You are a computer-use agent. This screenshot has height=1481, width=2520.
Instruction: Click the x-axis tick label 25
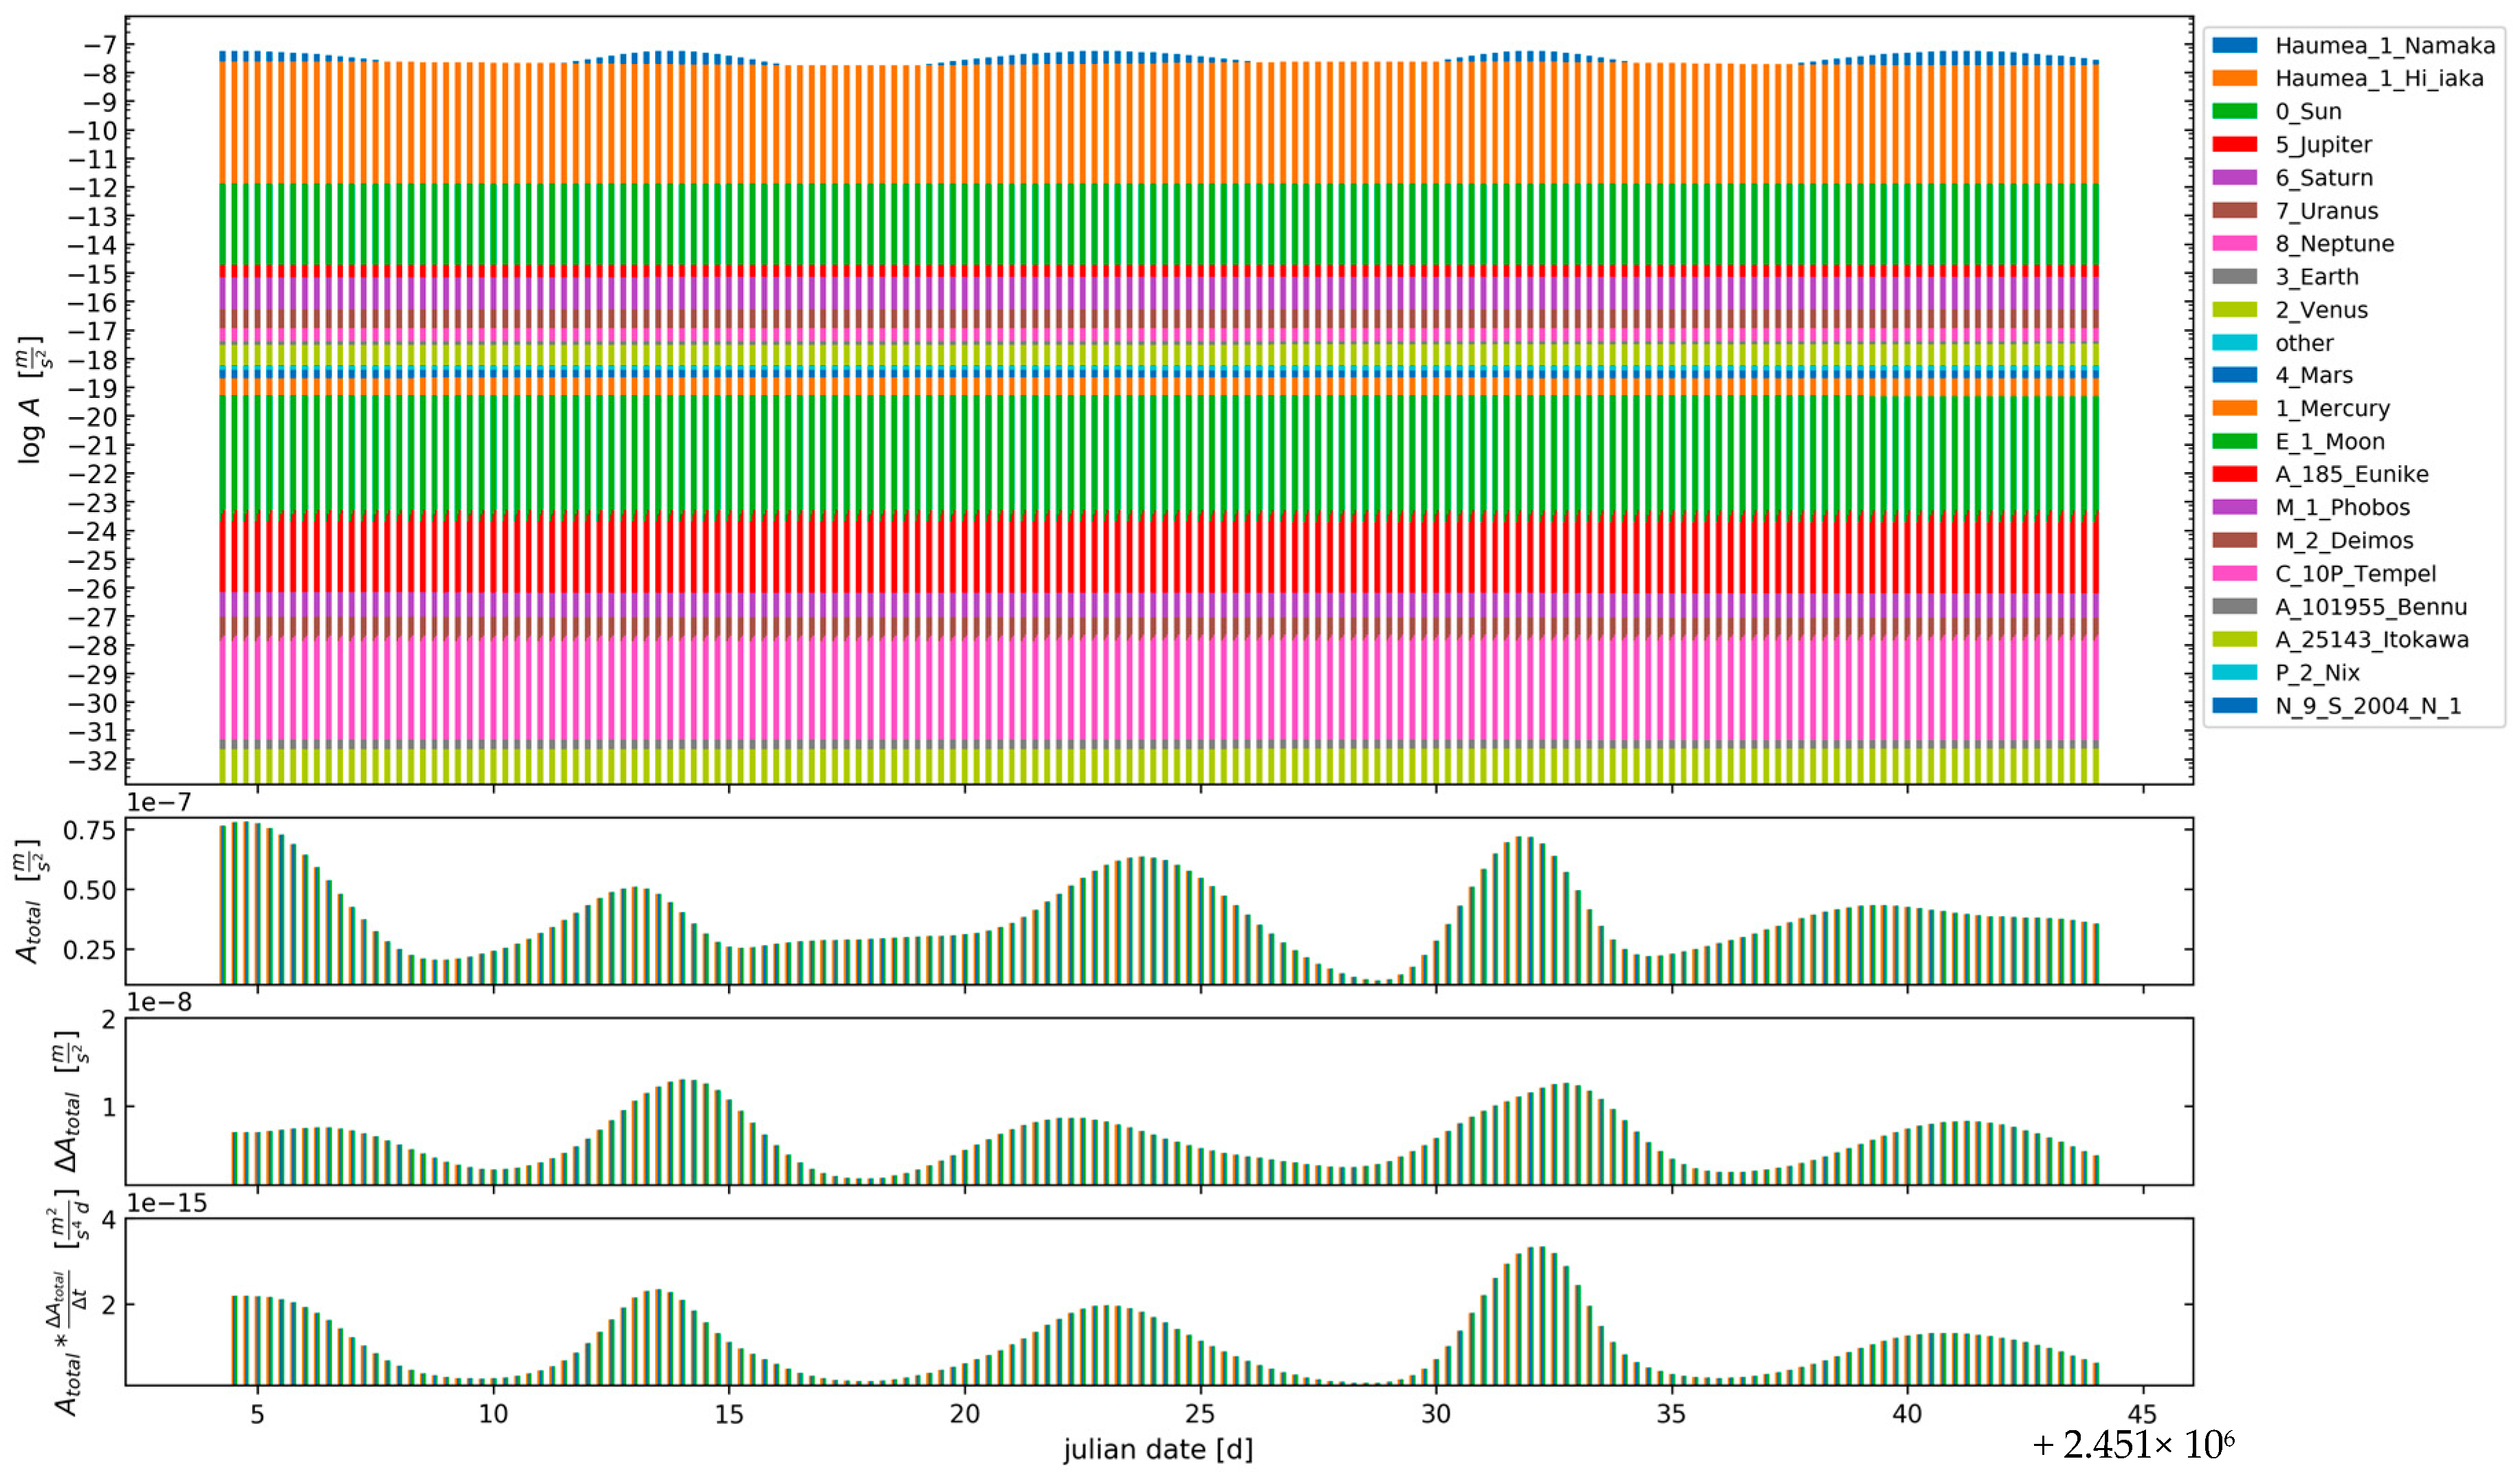(1199, 1414)
